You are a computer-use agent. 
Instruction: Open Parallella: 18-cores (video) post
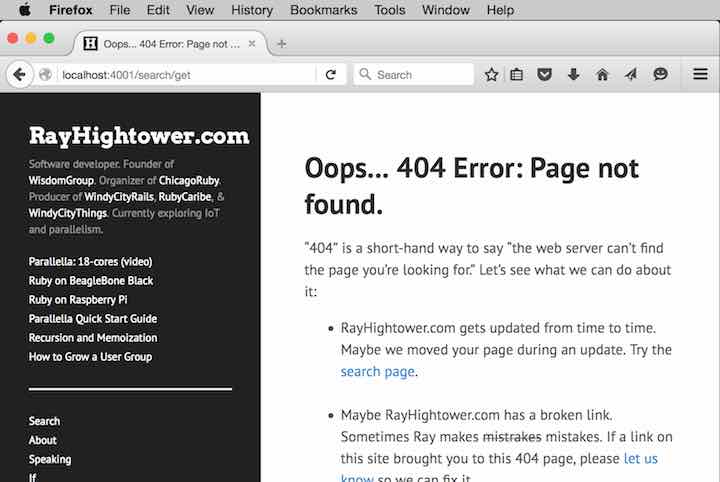point(90,262)
